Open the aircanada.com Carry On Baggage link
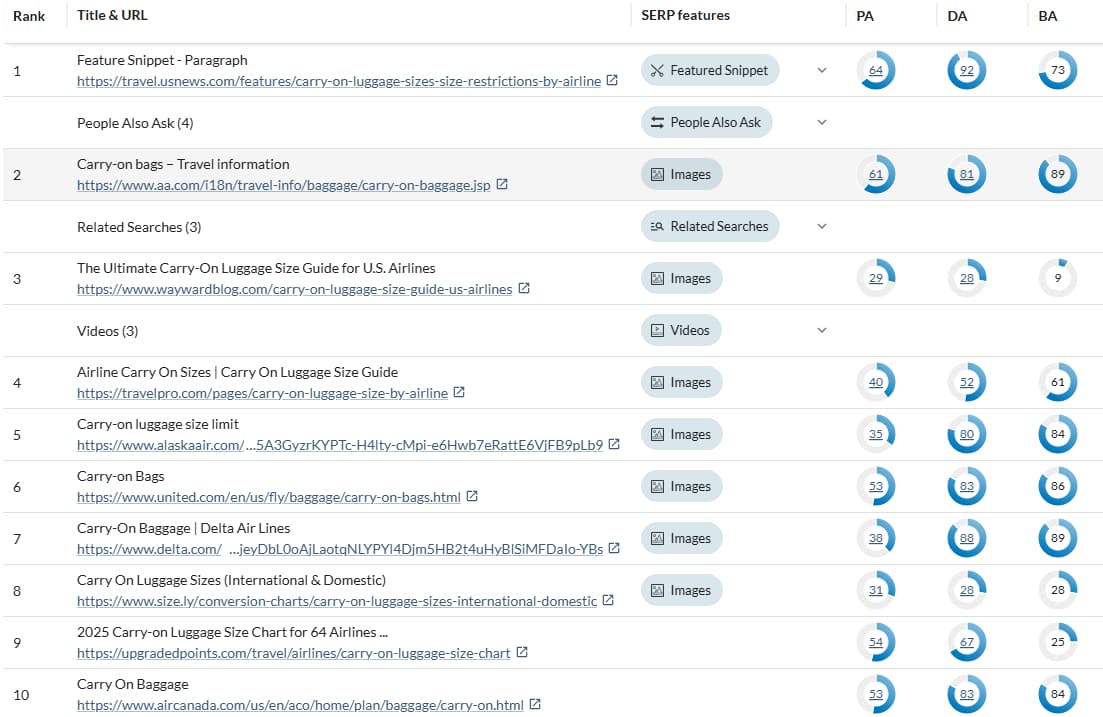Image resolution: width=1103 pixels, height=717 pixels. [x=295, y=704]
